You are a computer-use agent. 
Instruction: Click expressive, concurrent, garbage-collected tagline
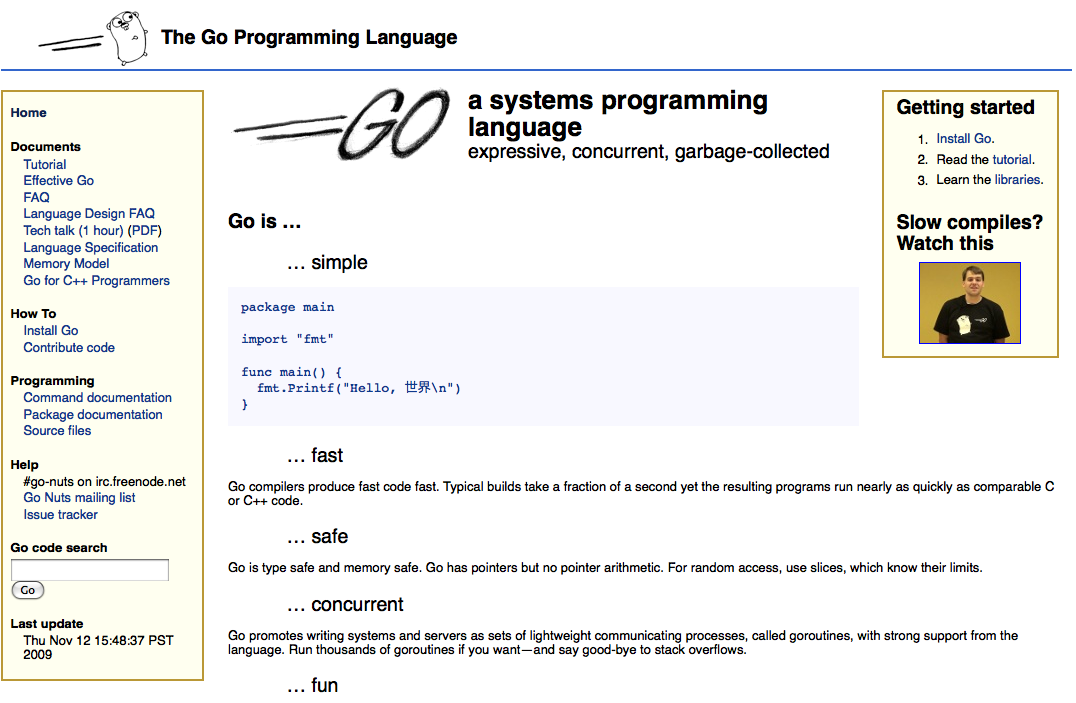tap(648, 152)
